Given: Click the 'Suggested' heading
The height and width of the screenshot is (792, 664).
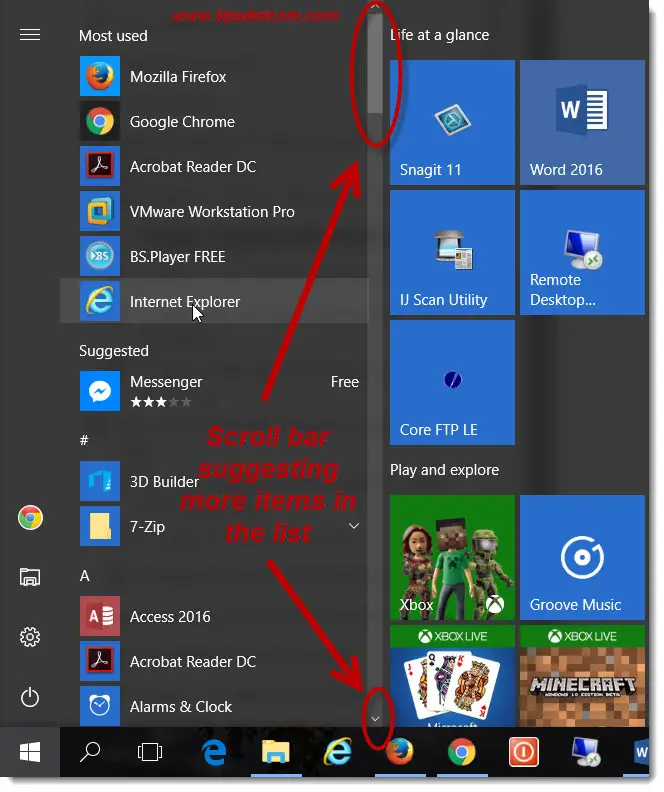Looking at the screenshot, I should click(114, 351).
